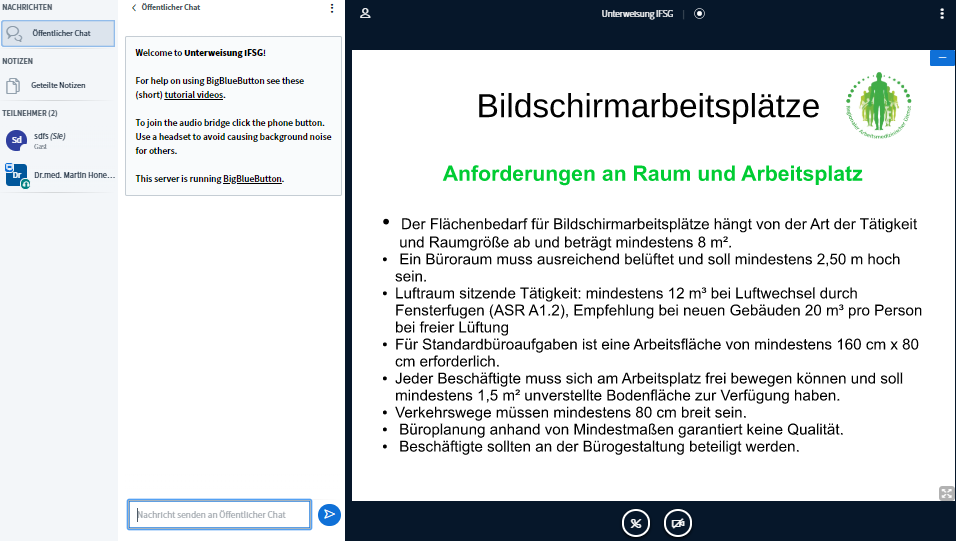Click the Dr.med. Martin presenter avatar
The height and width of the screenshot is (541, 956).
pyautogui.click(x=17, y=176)
